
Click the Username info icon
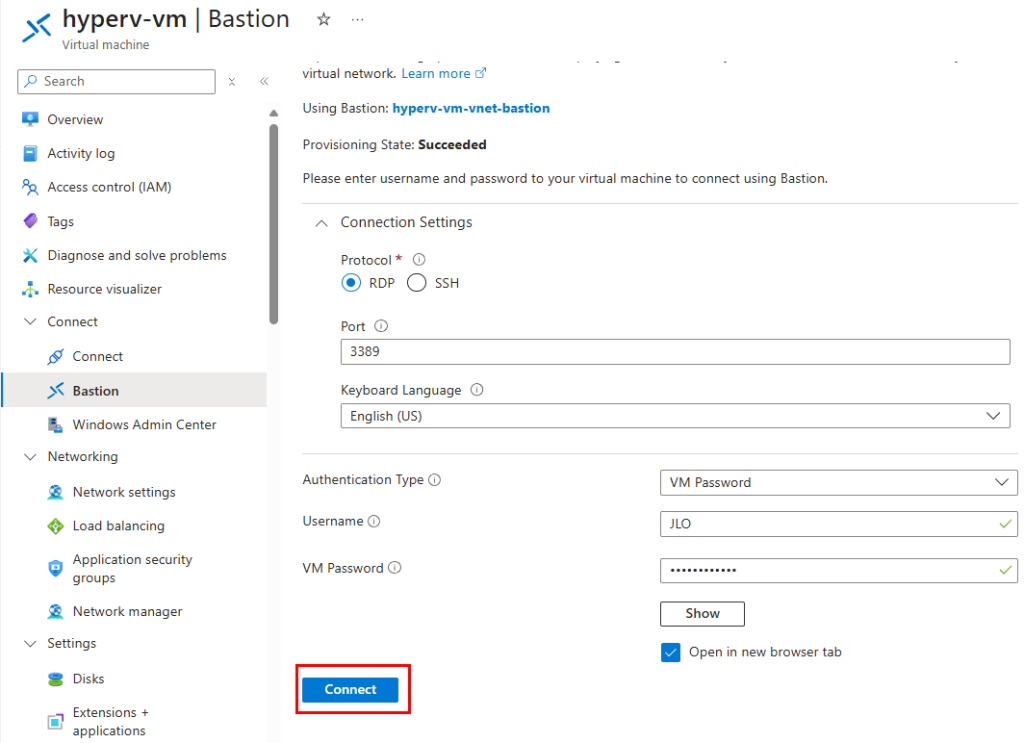(374, 521)
